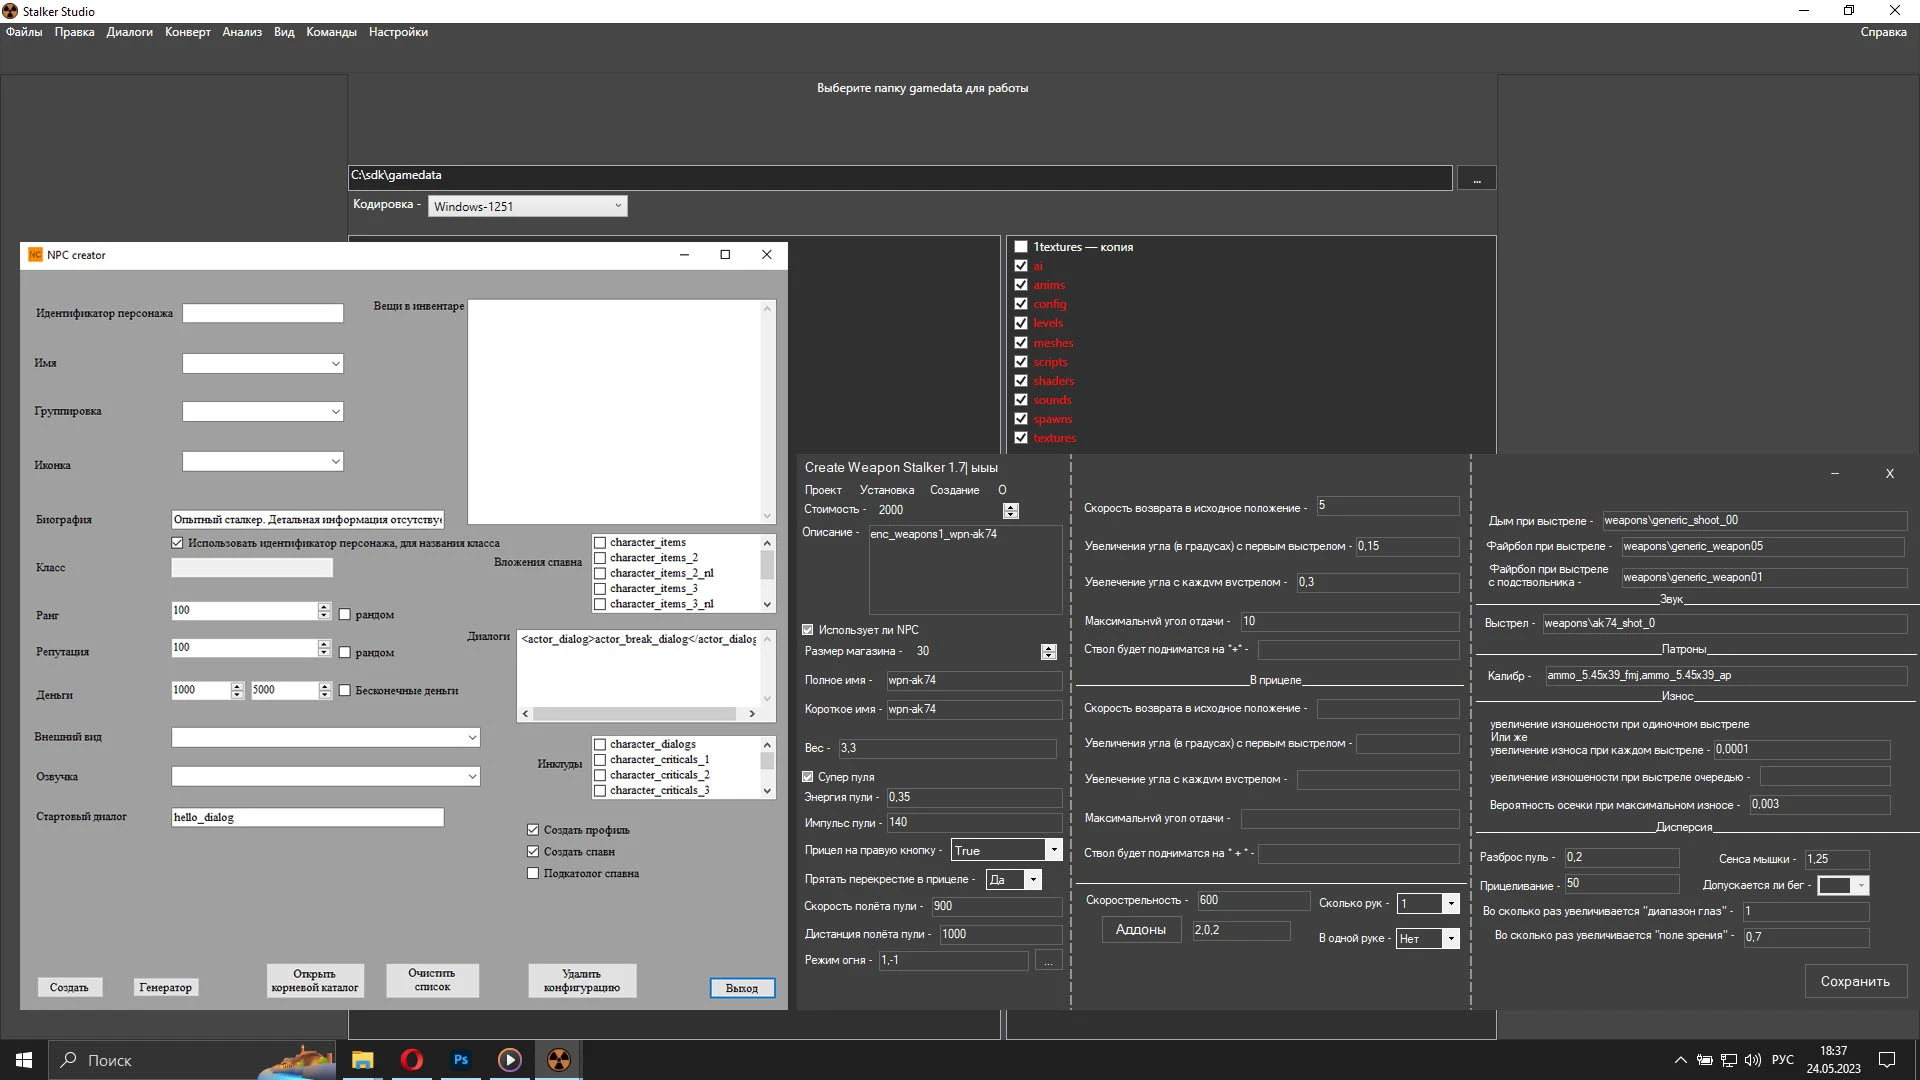1920x1080 pixels.
Task: Click the browse folder '...' button
Action: 1476,178
